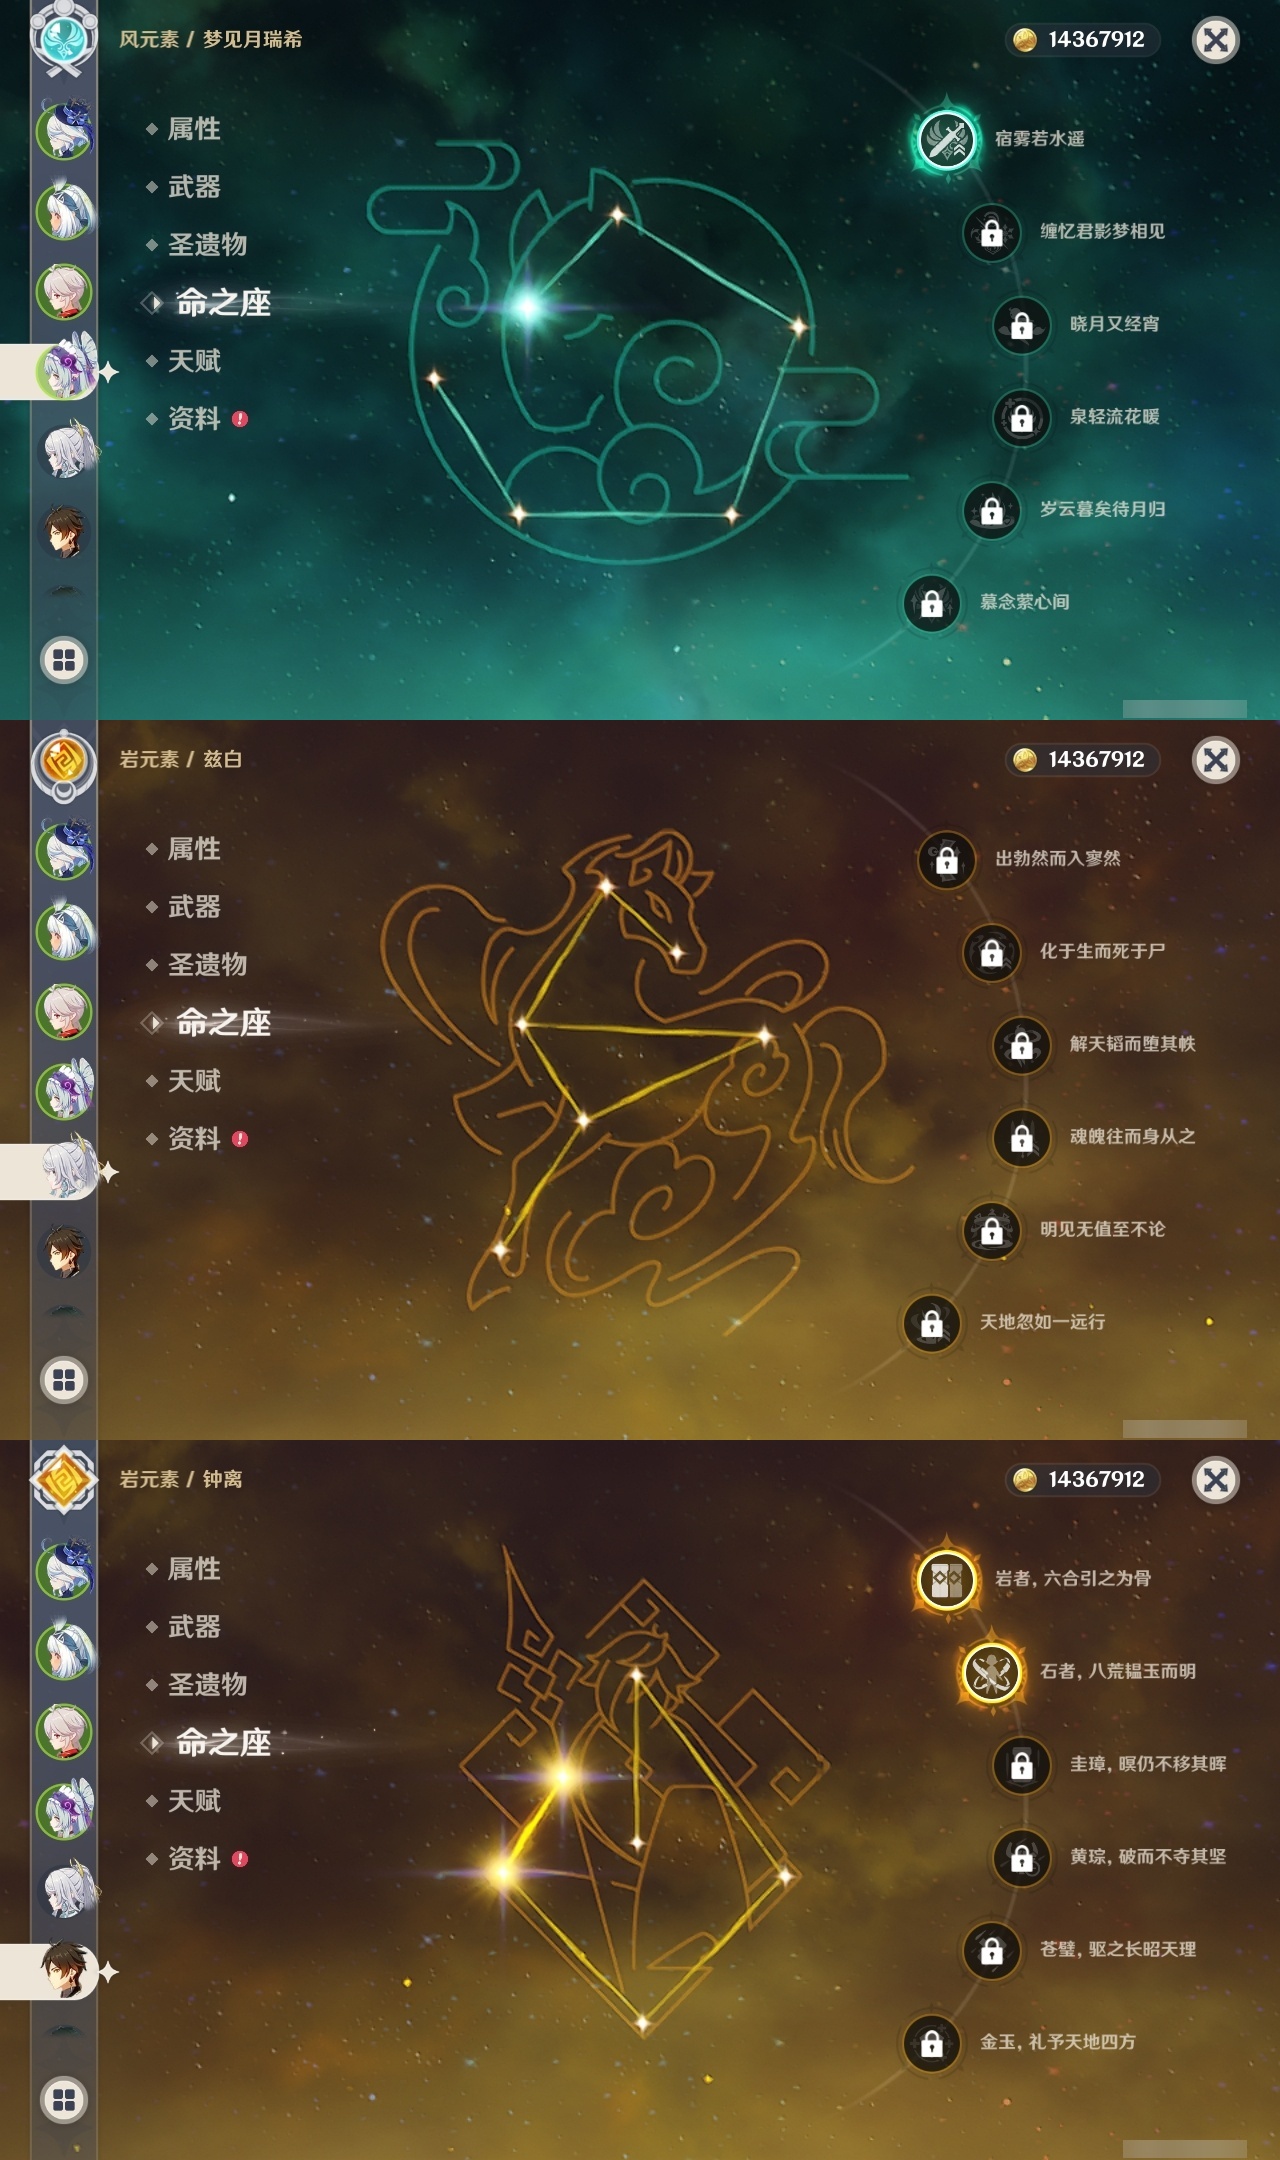Close the 钟离 constellation screen
The width and height of the screenshot is (1280, 2160).
pyautogui.click(x=1216, y=1480)
